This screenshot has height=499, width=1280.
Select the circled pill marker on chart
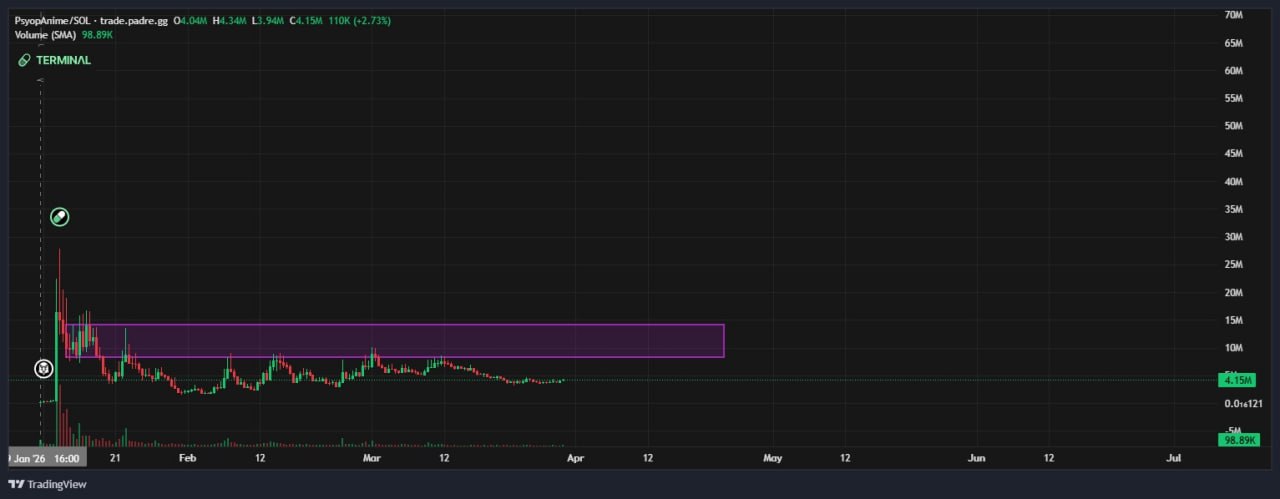point(60,217)
